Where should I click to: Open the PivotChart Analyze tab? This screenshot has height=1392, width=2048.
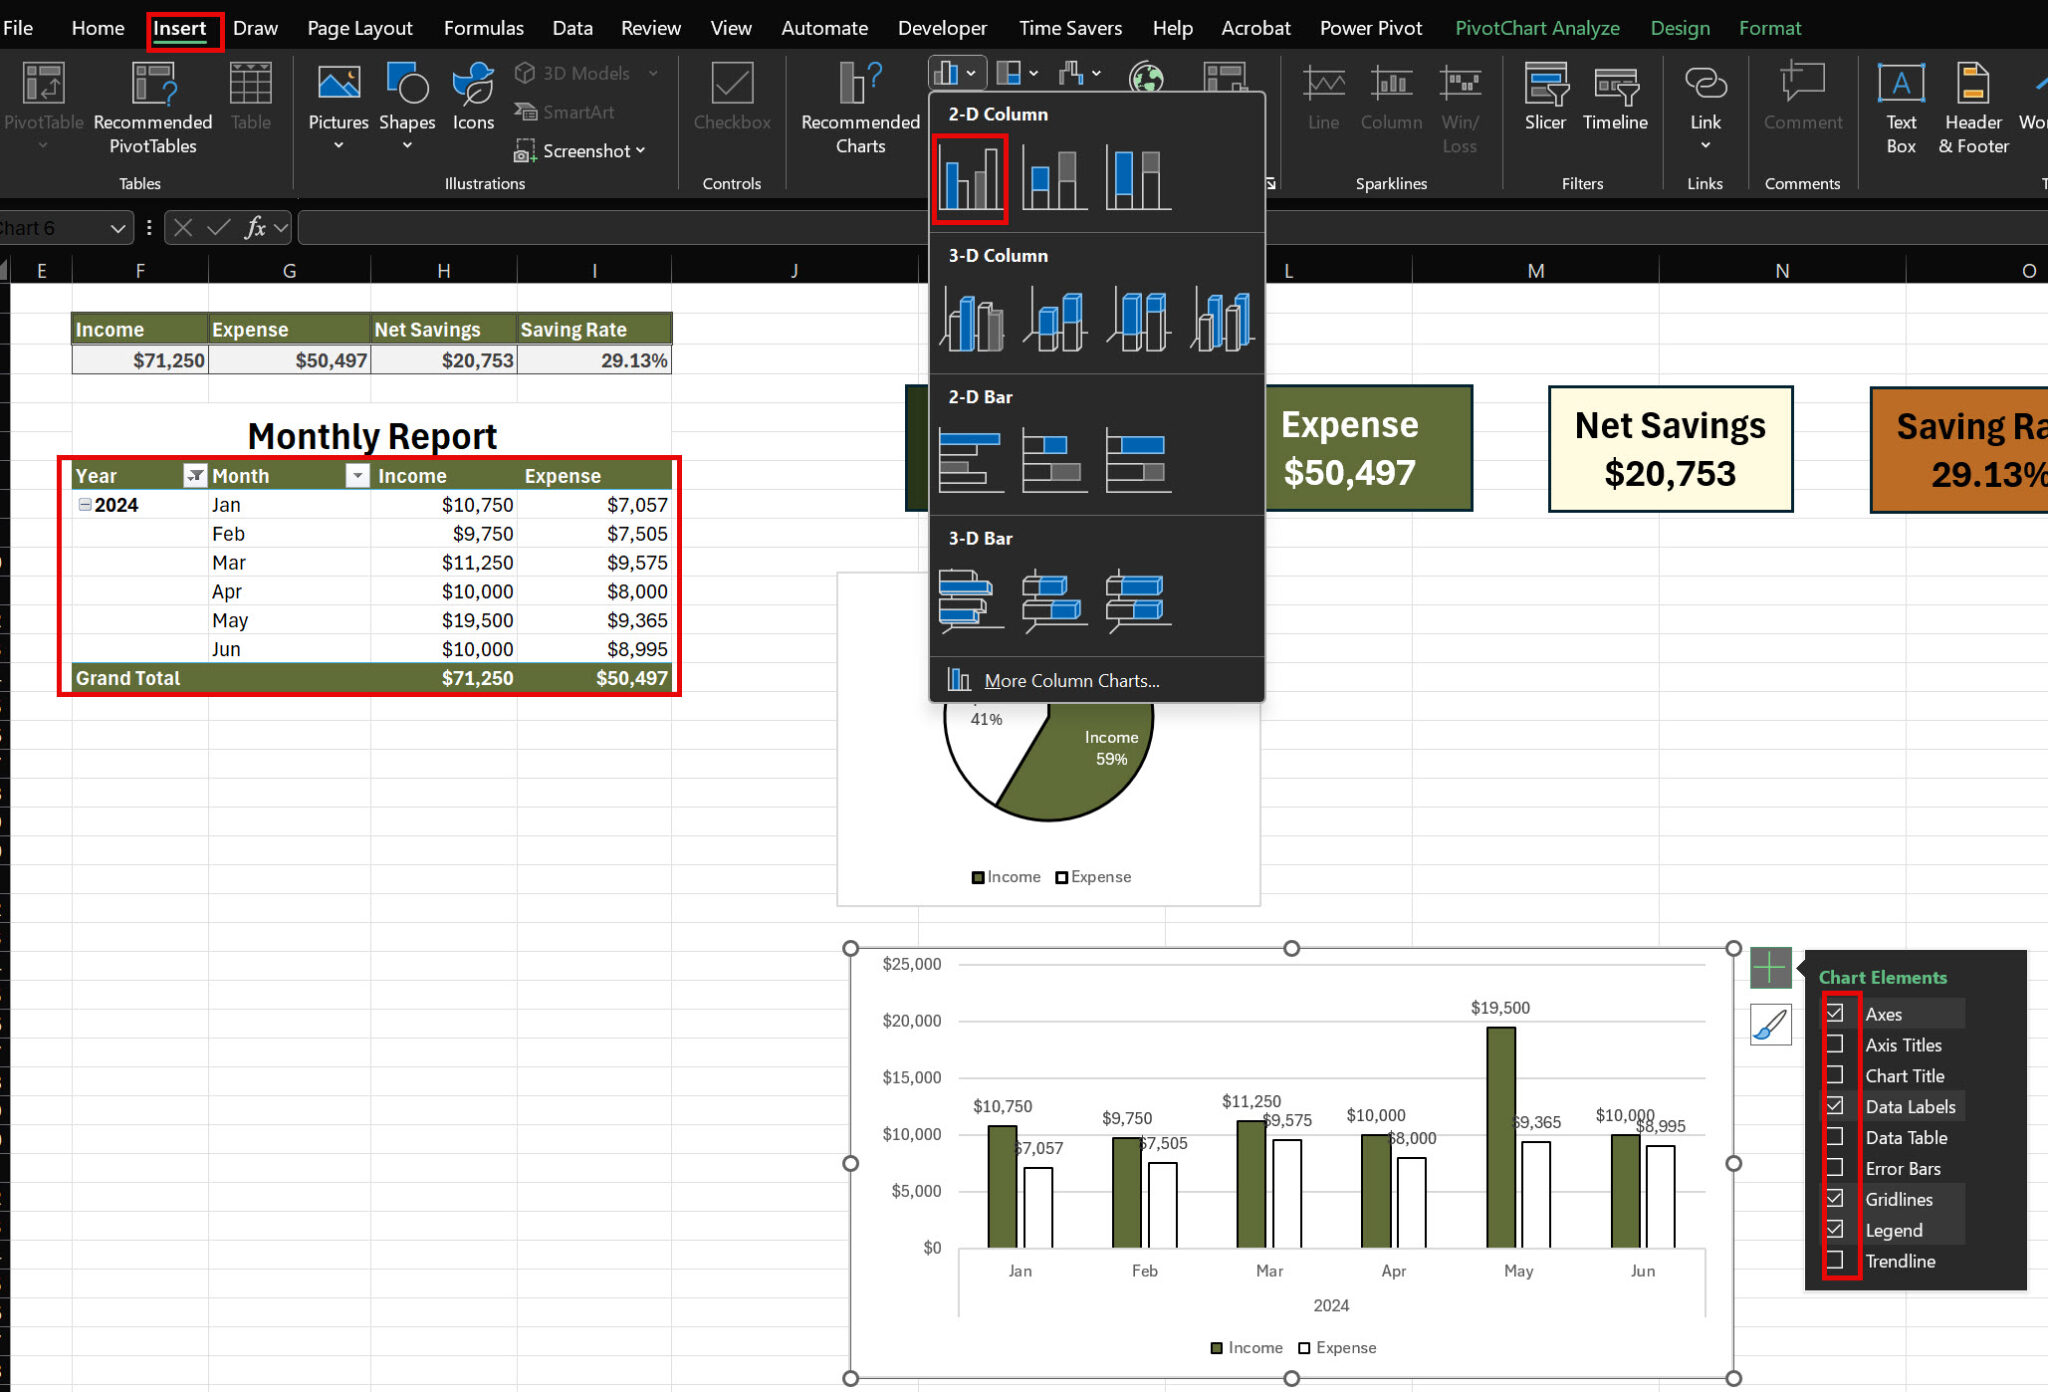pos(1537,27)
